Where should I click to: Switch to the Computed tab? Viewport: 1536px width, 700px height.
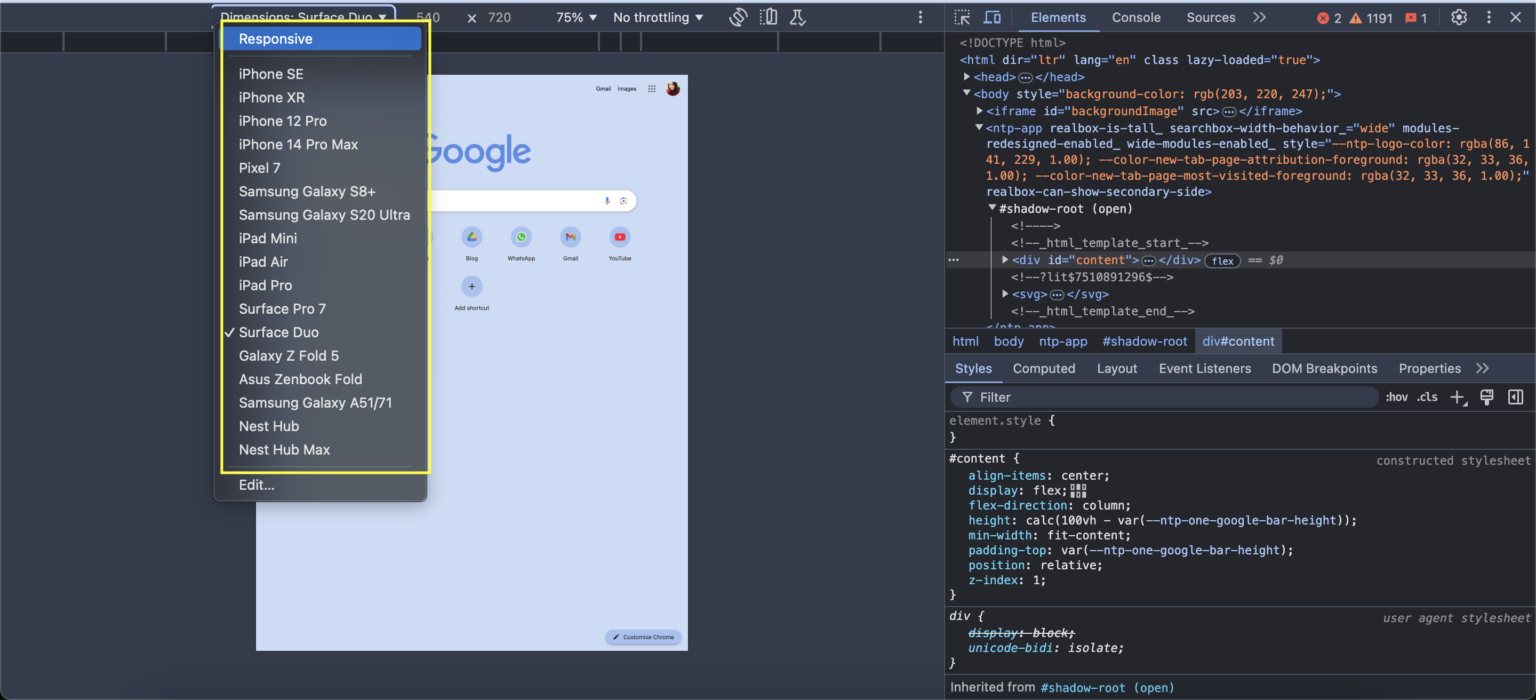pos(1044,368)
